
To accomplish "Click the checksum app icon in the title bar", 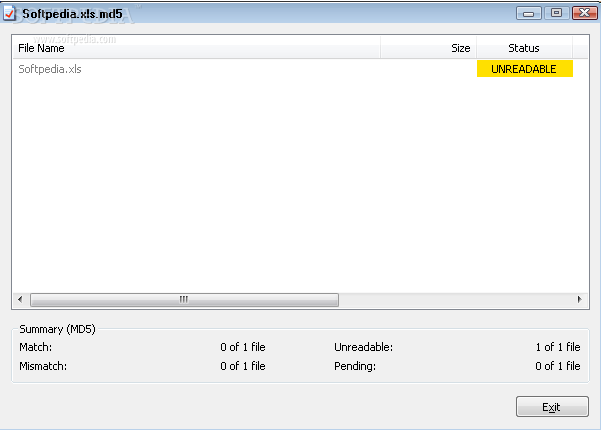I will (x=9, y=14).
